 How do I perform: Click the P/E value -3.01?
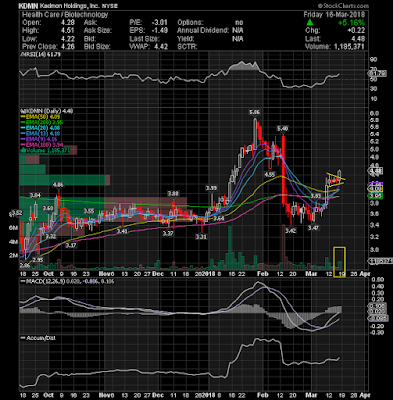(159, 23)
